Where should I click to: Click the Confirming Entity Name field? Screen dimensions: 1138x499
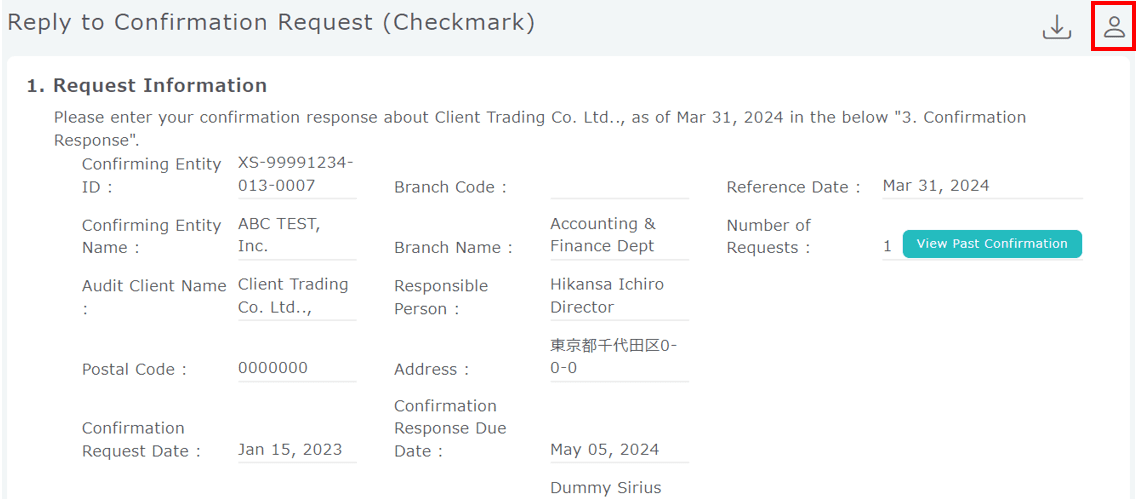(x=296, y=235)
